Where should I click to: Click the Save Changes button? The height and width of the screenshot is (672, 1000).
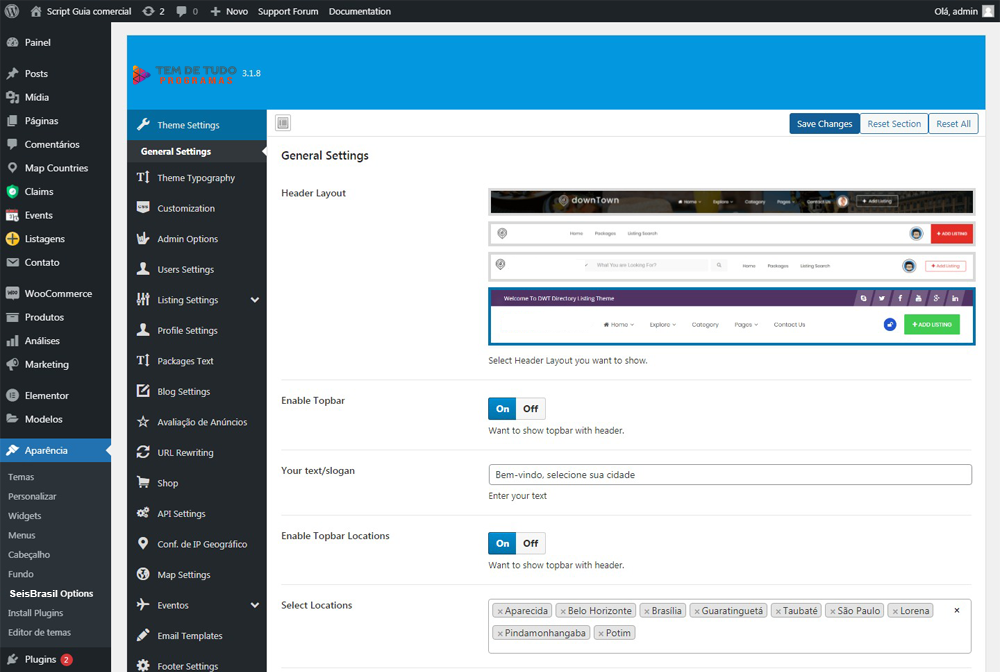pos(824,124)
